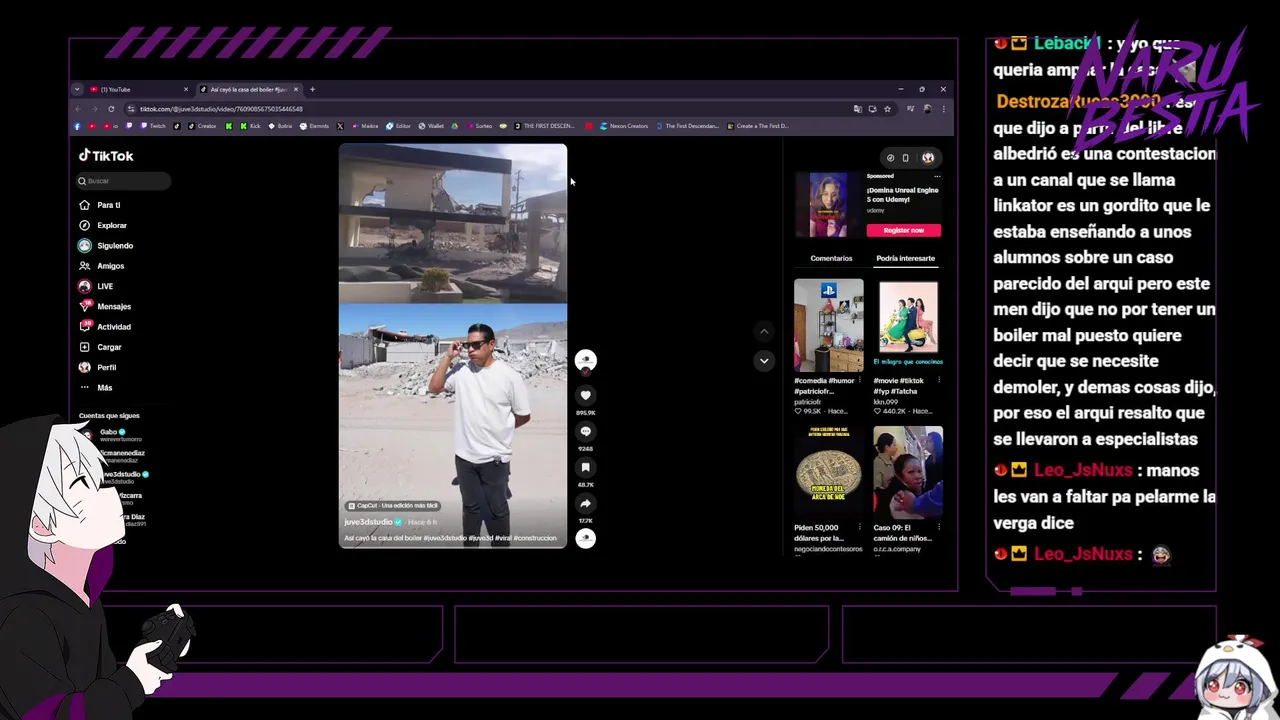1280x720 pixels.
Task: Go to next video with down chevron
Action: pyautogui.click(x=764, y=361)
